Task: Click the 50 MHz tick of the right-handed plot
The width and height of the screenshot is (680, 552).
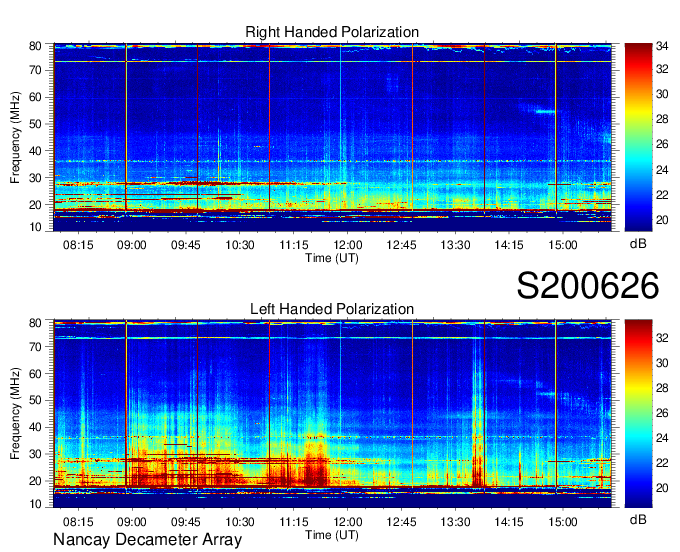Action: tap(36, 124)
